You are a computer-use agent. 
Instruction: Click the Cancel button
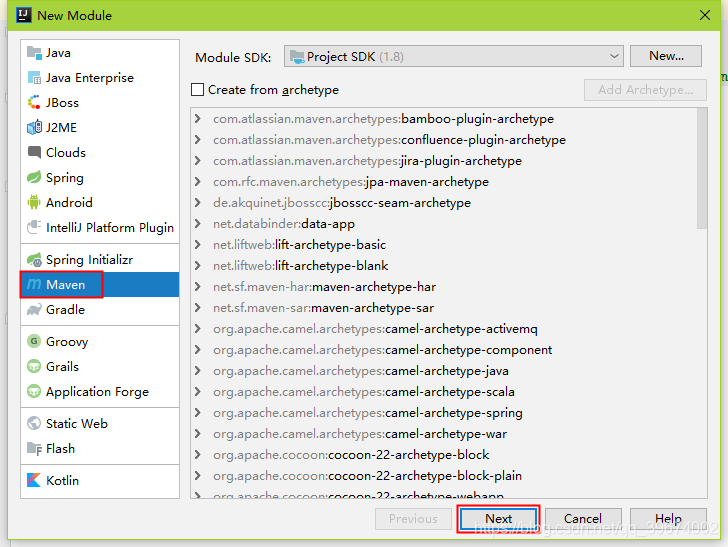coord(583,519)
